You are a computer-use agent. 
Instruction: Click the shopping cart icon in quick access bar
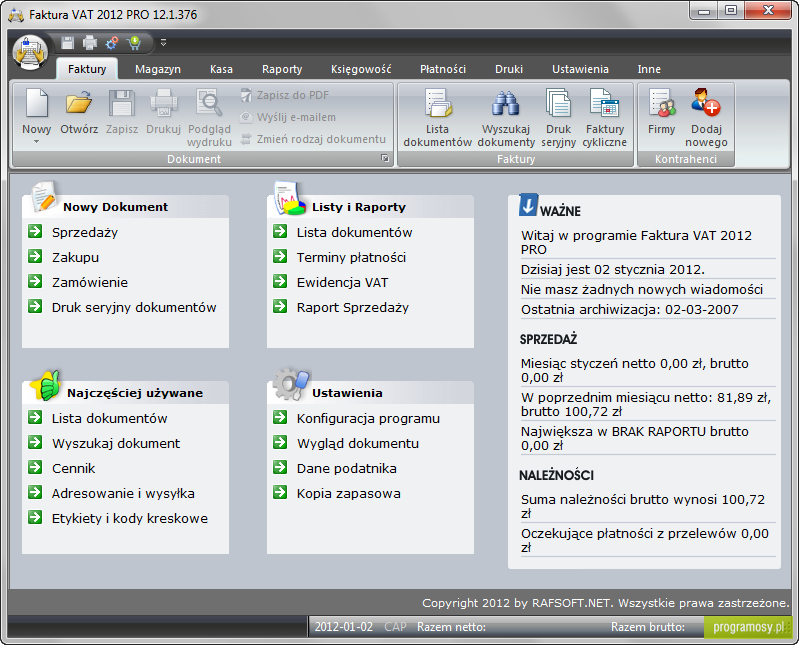pyautogui.click(x=135, y=43)
